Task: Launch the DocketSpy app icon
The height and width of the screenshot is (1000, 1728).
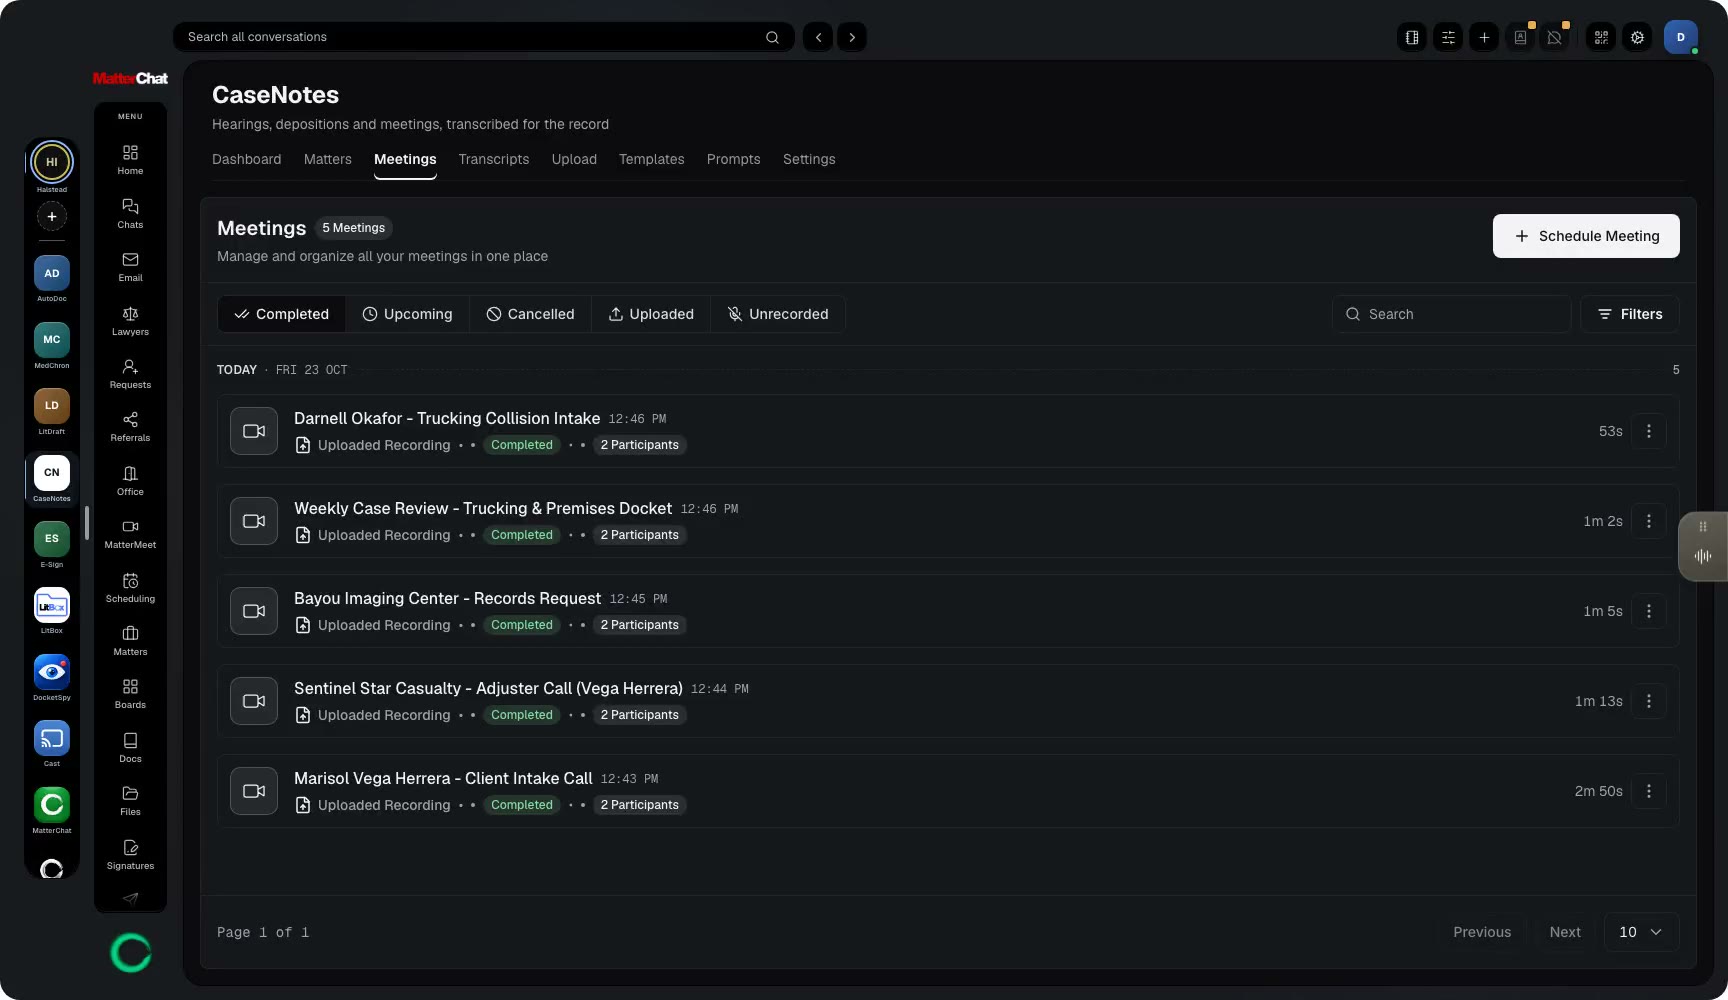Action: (52, 672)
